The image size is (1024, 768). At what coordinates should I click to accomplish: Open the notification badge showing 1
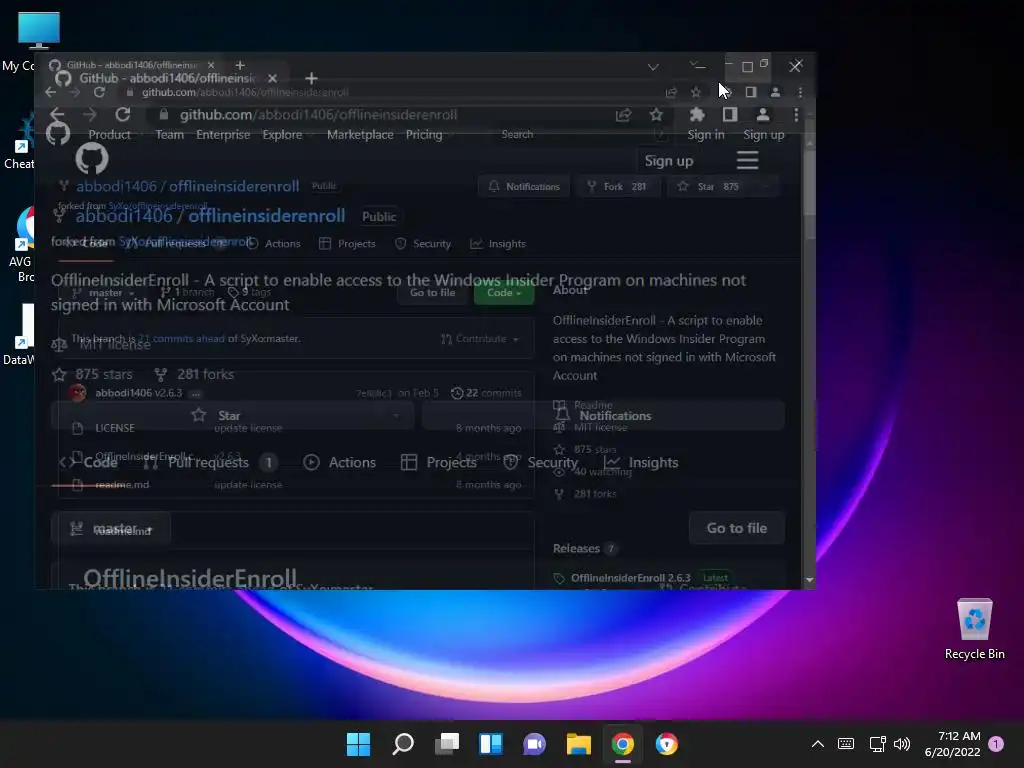[996, 744]
